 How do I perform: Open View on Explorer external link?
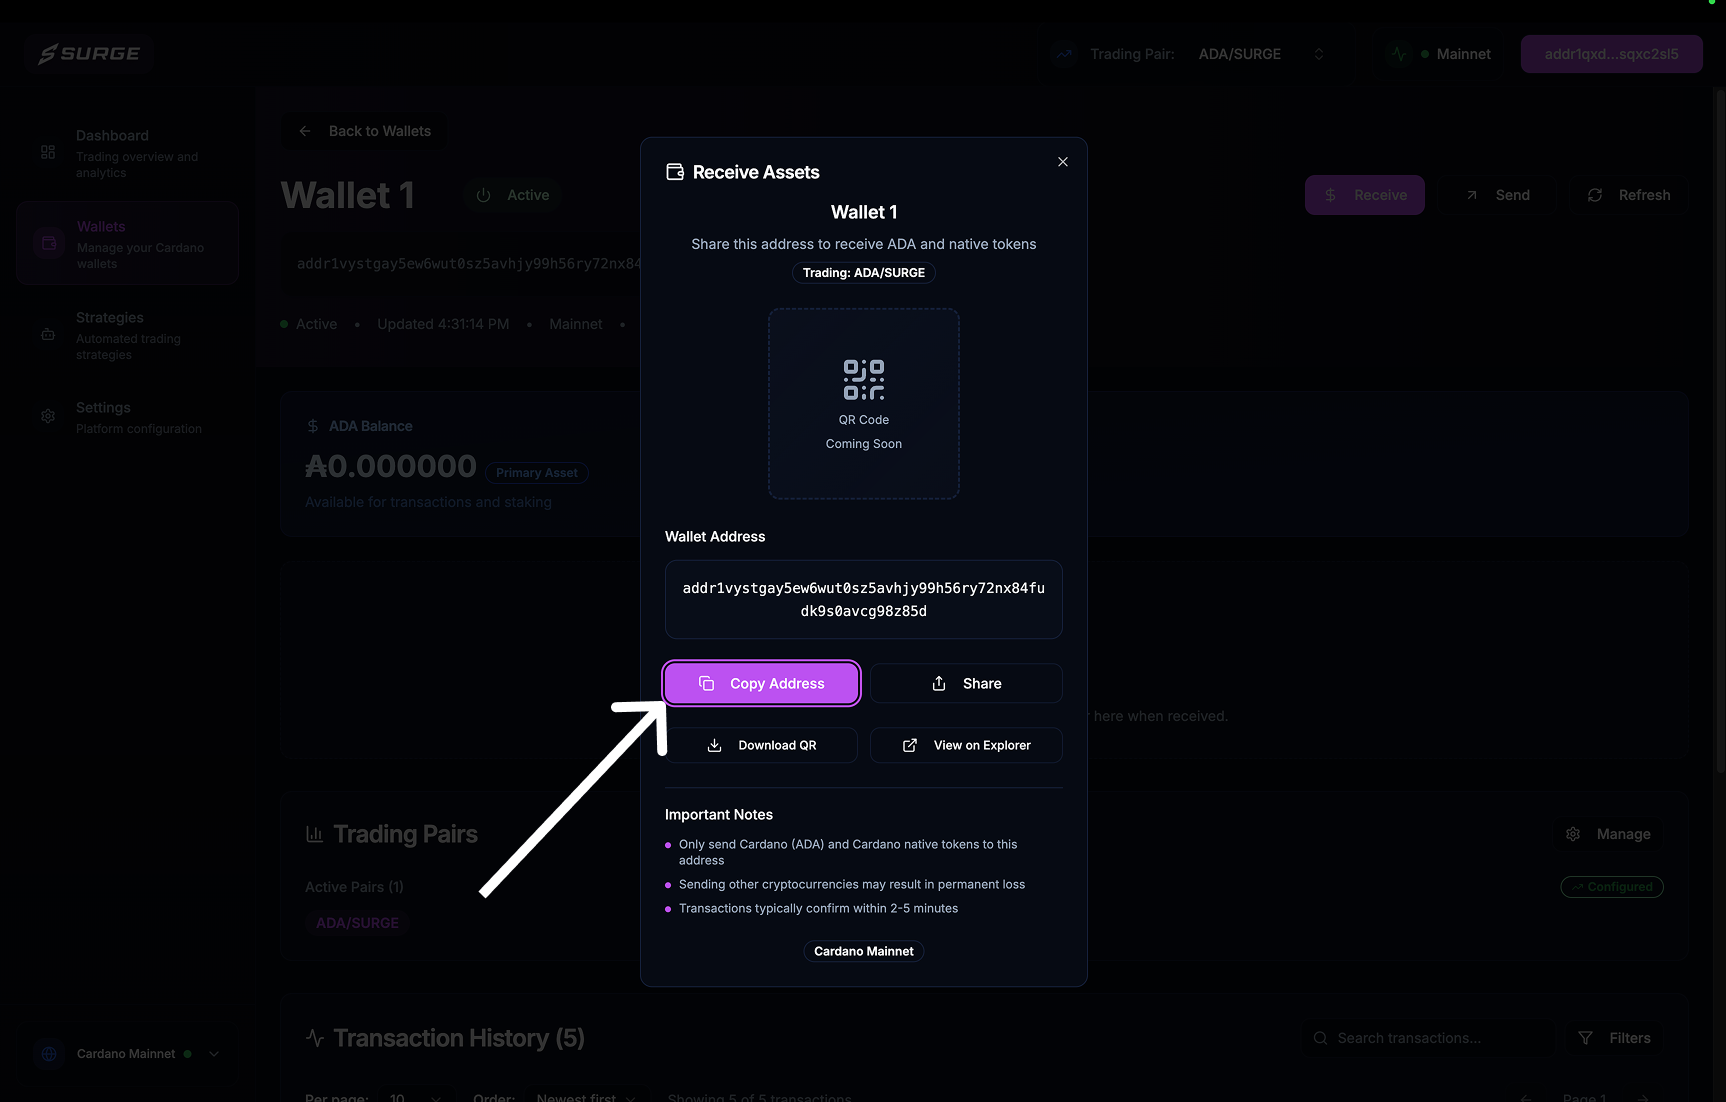click(x=966, y=746)
